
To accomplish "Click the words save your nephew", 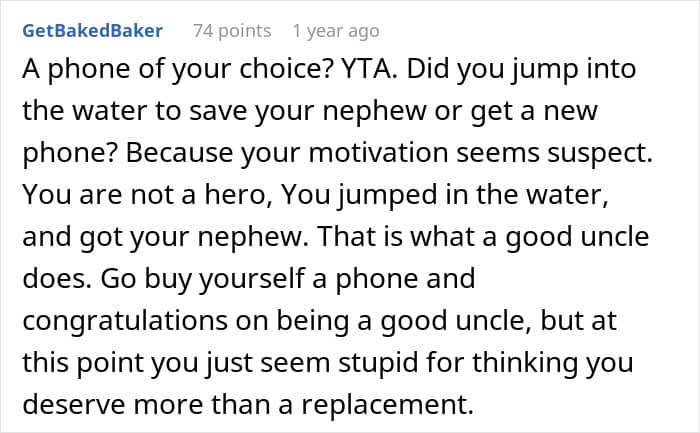I will pyautogui.click(x=307, y=111).
